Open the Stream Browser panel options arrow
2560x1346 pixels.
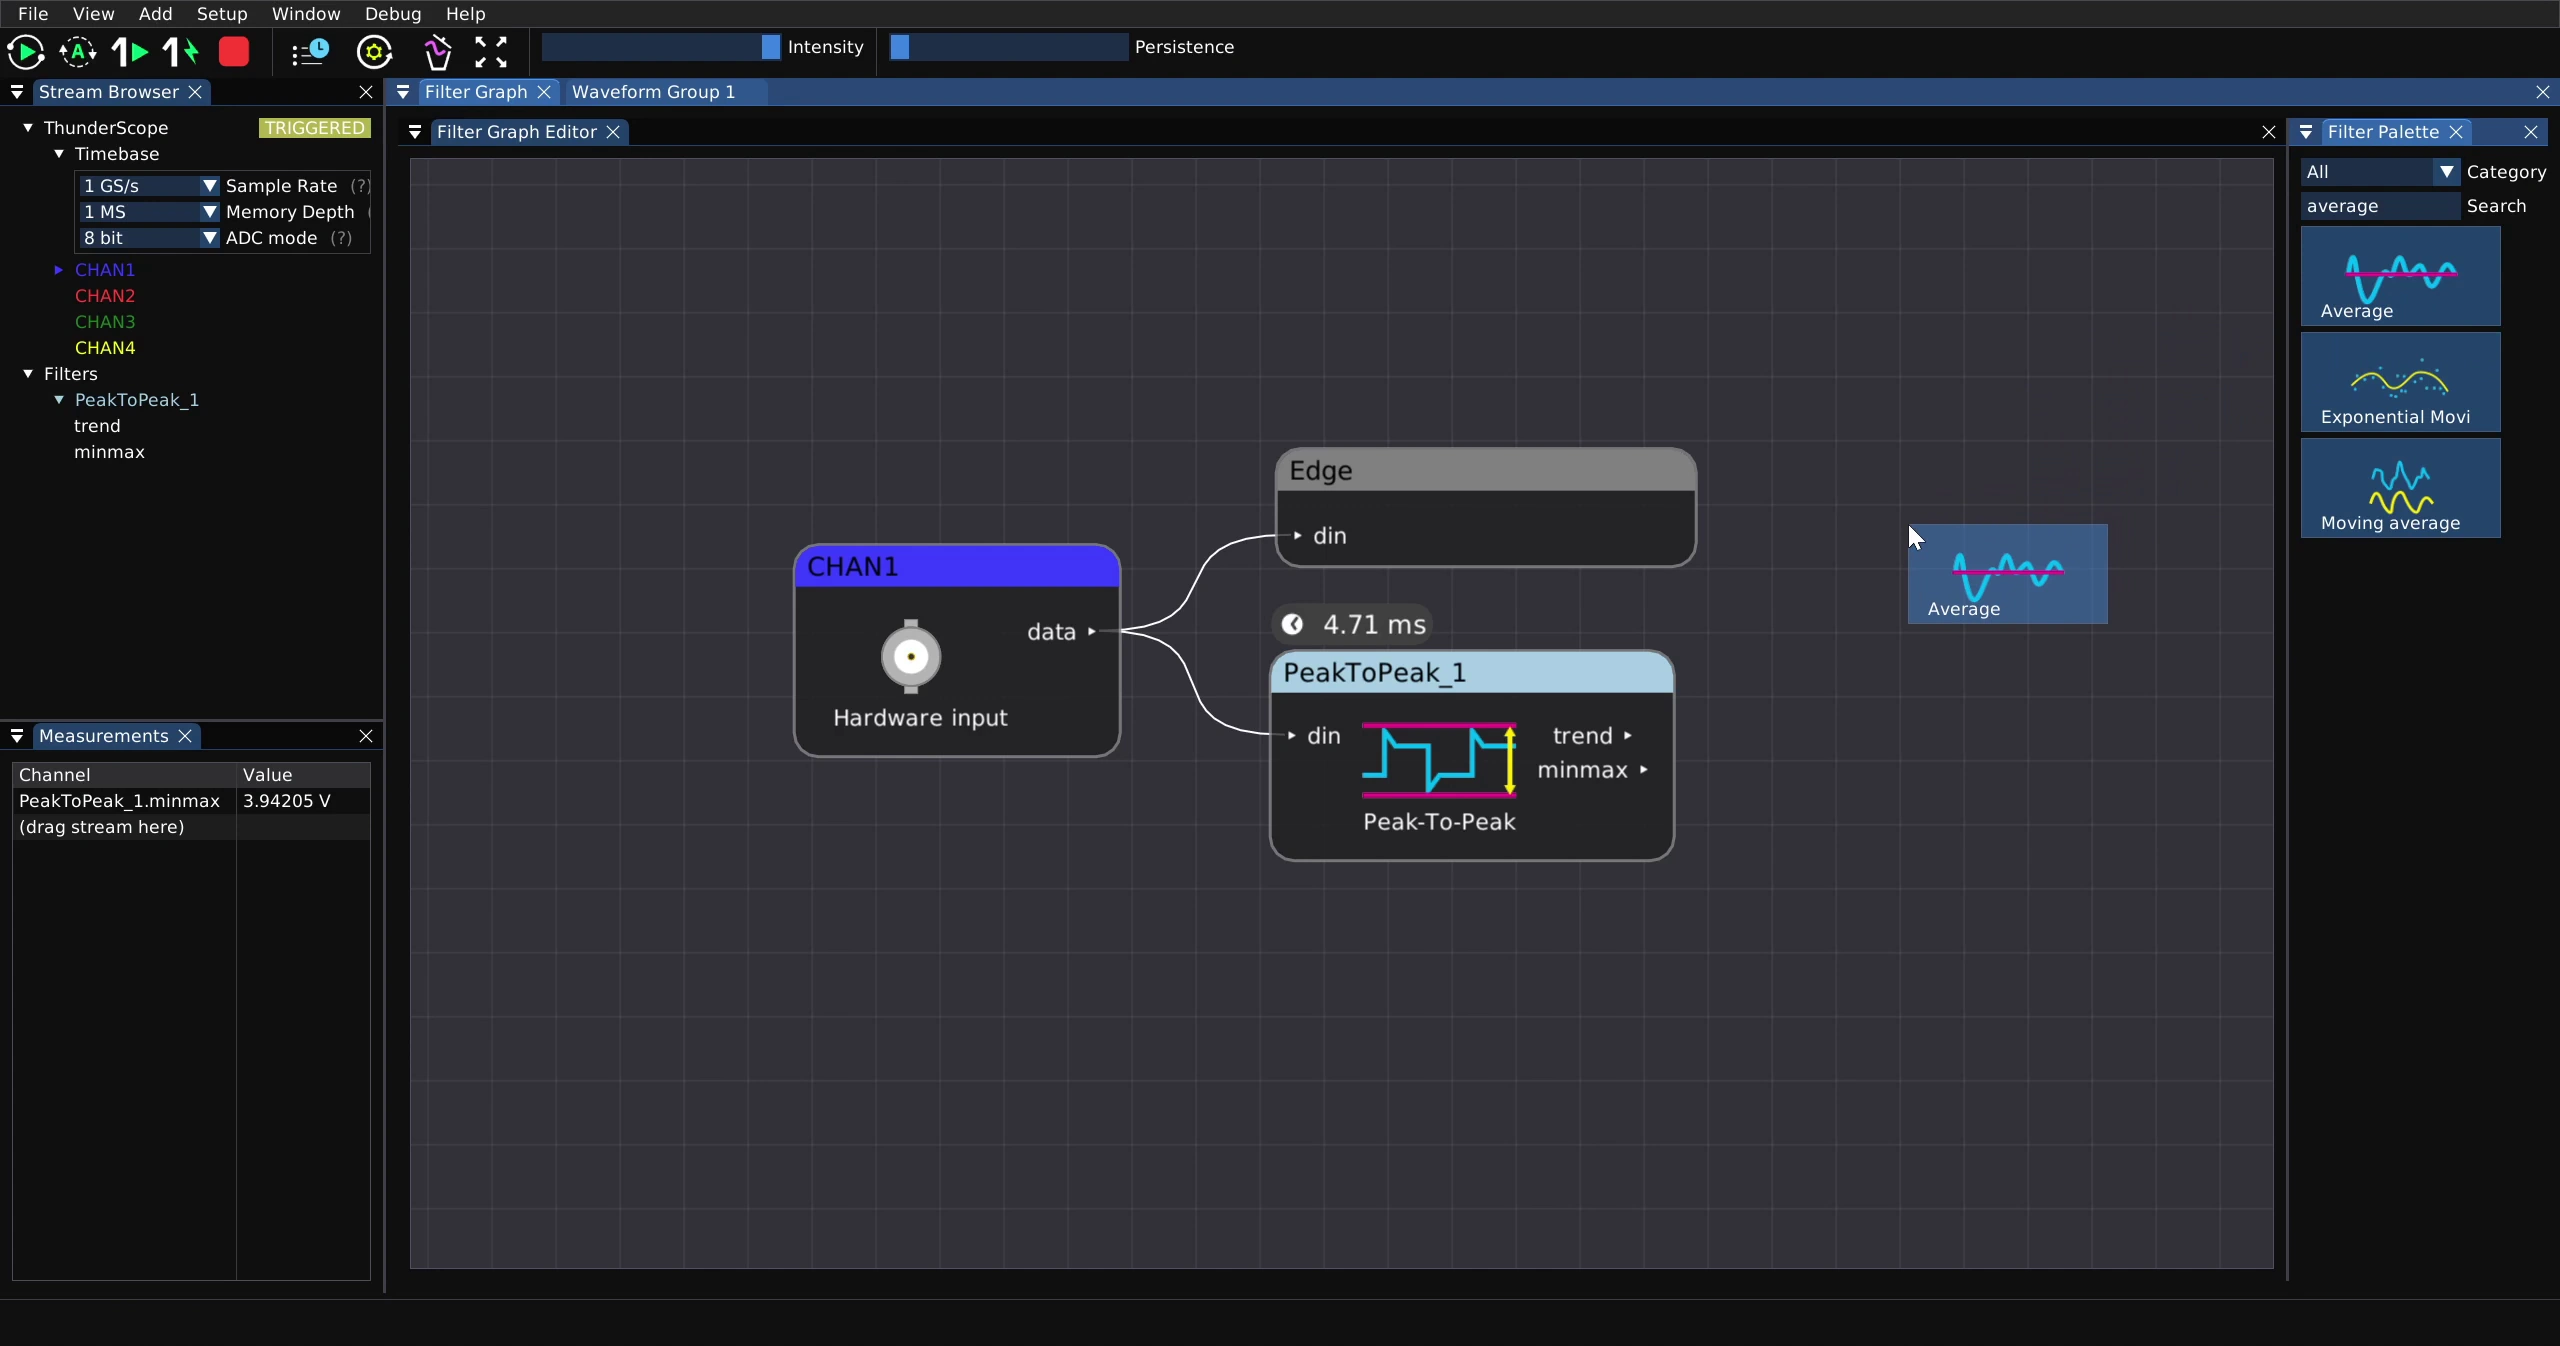(x=17, y=92)
